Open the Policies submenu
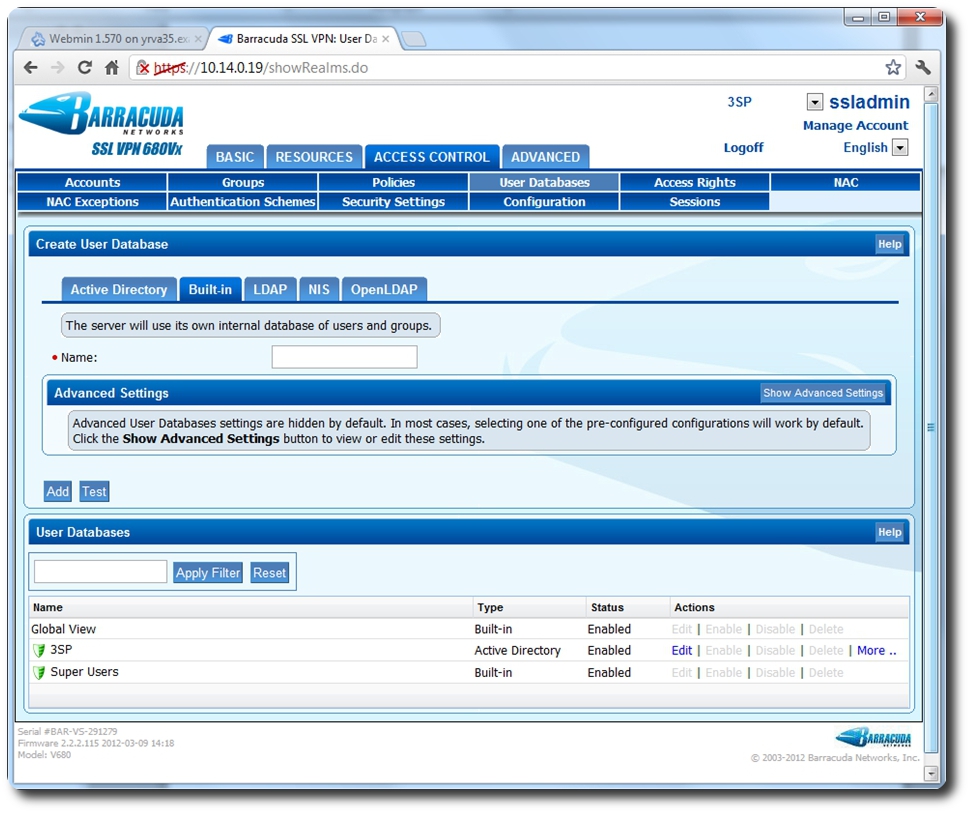 click(393, 183)
